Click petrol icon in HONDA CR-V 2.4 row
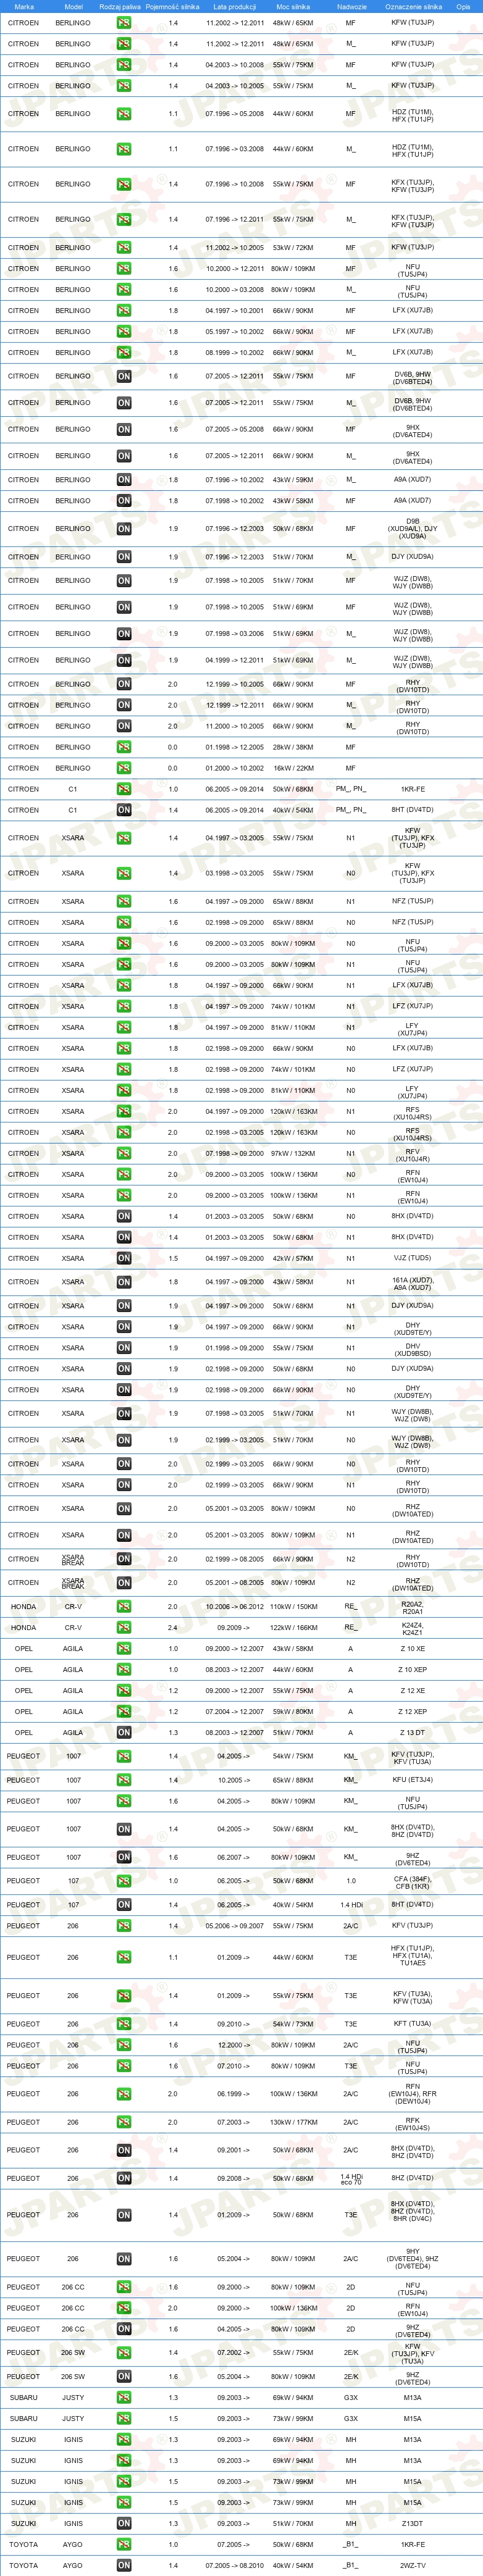 point(124,1627)
